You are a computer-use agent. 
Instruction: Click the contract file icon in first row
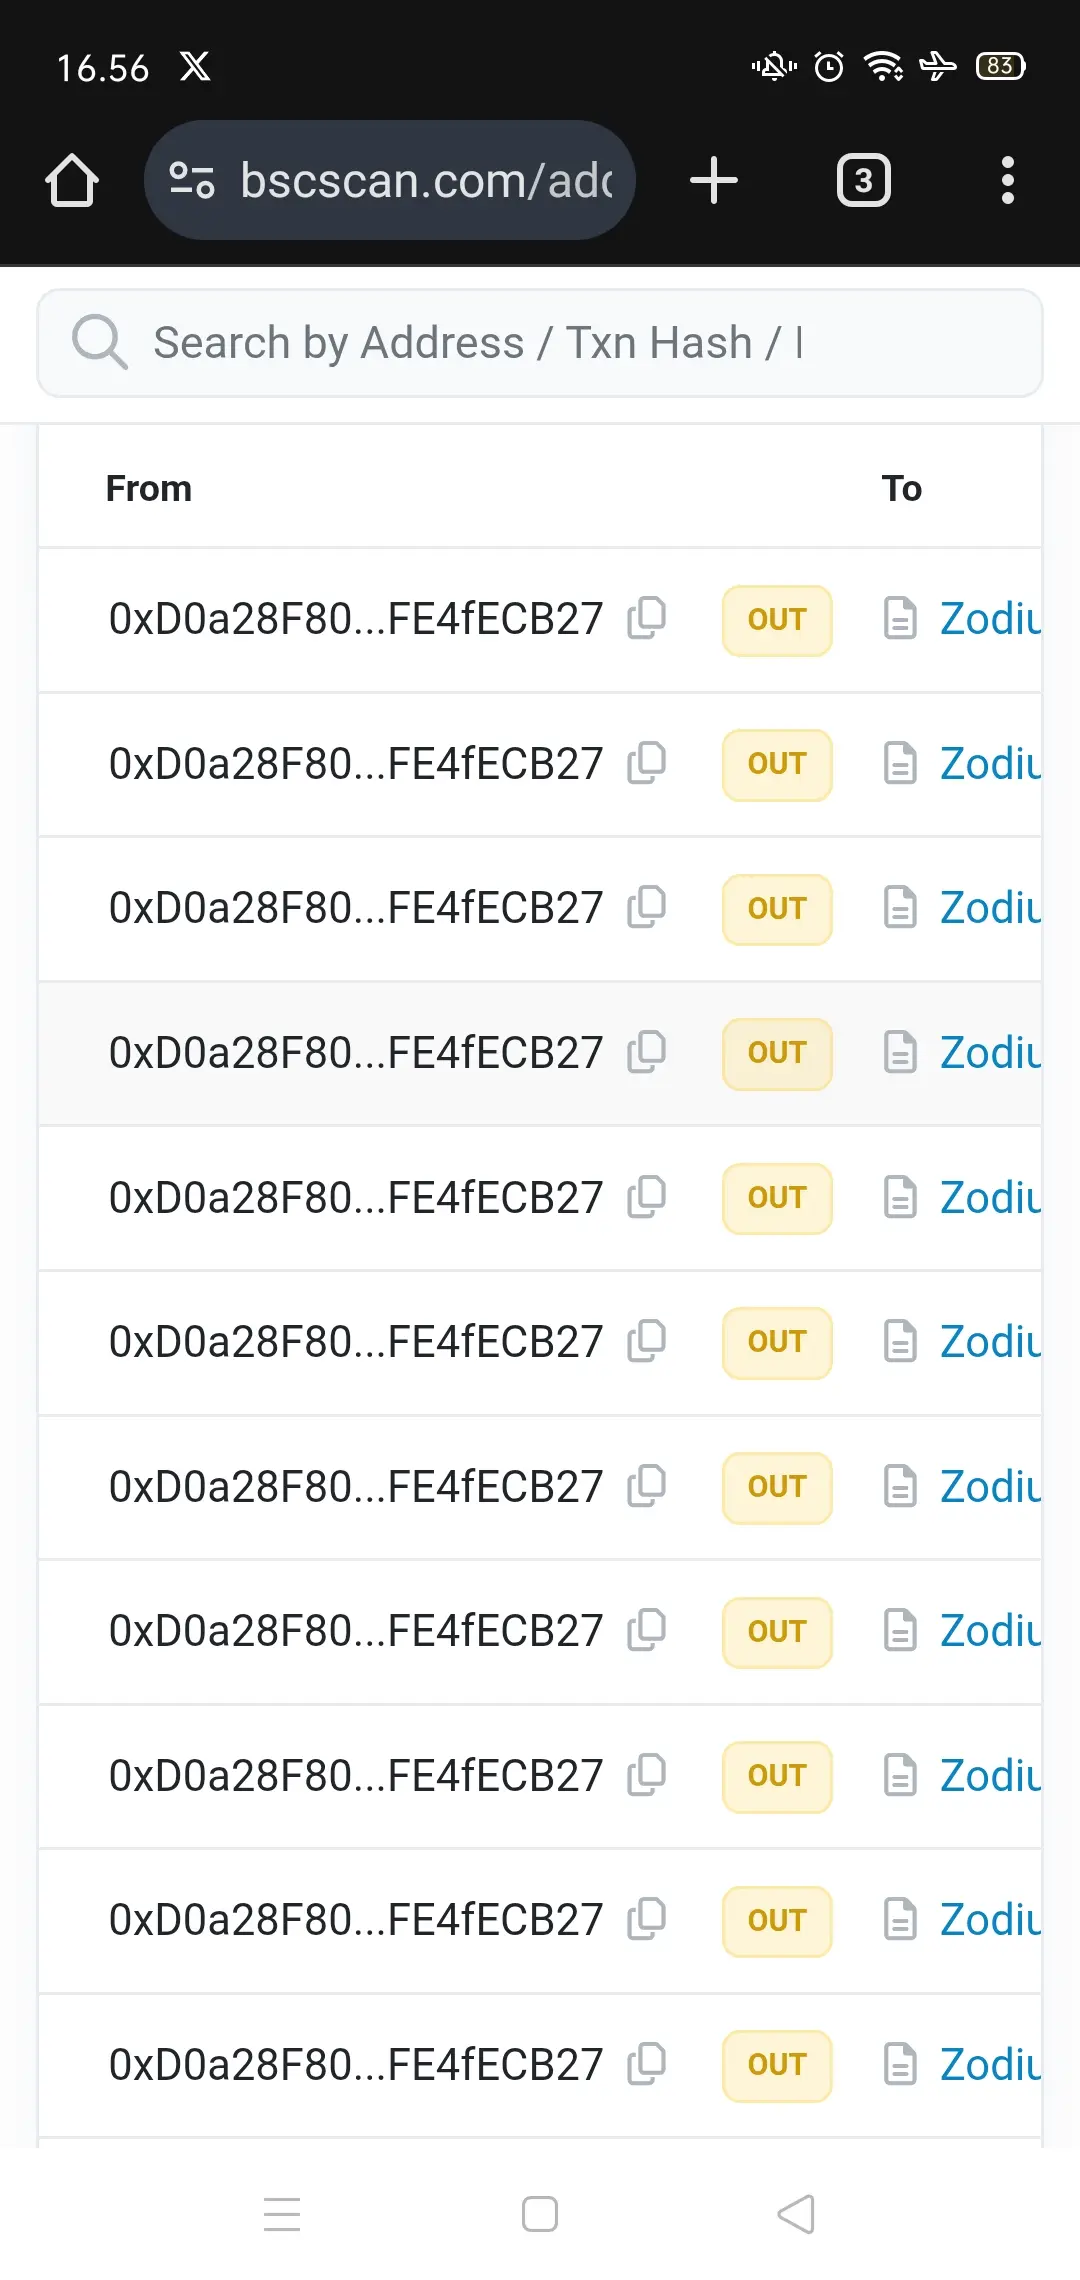tap(900, 618)
